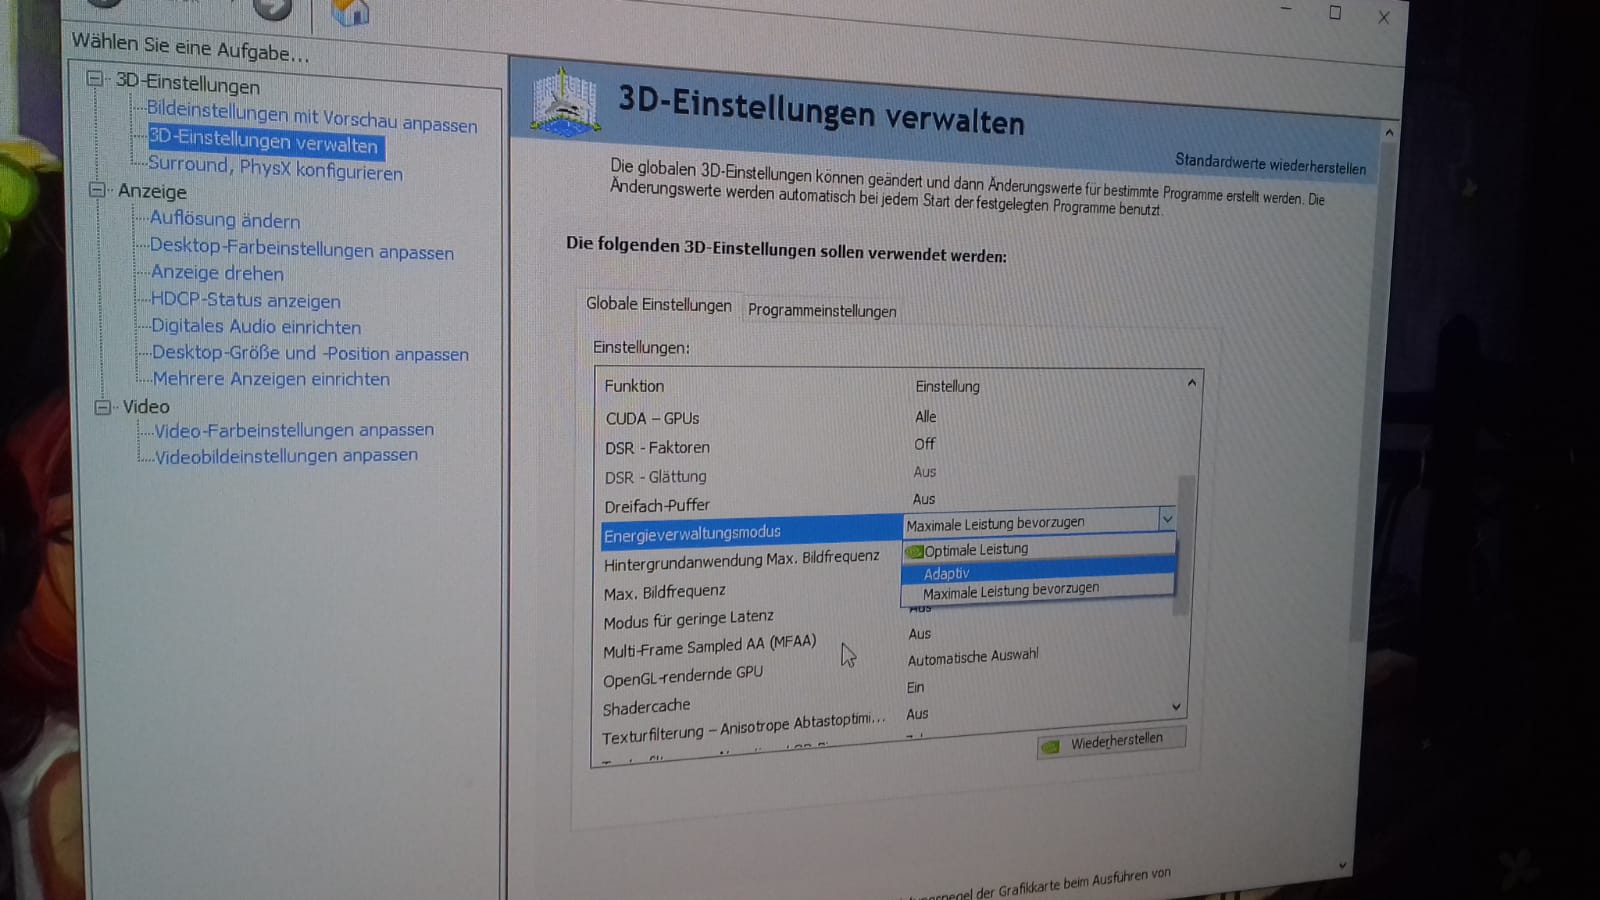Click the page scrollbar up arrow
Viewport: 1600px width, 900px height.
click(1389, 132)
